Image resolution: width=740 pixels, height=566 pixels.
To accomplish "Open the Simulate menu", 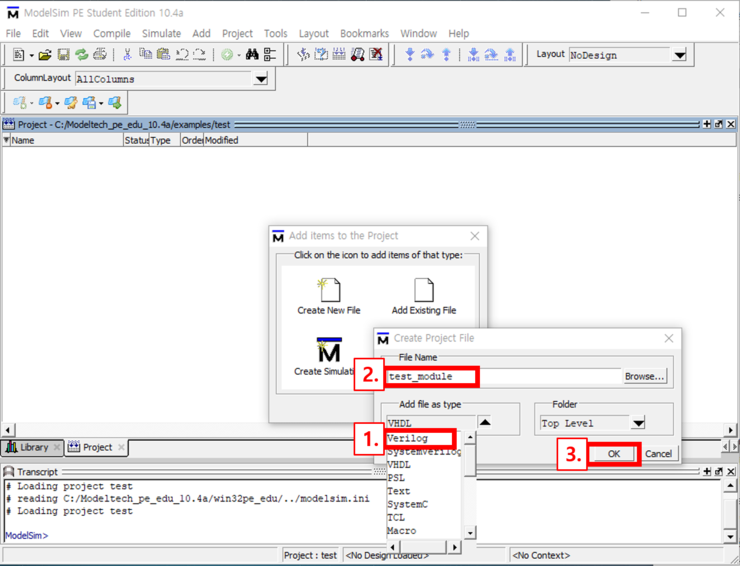I will click(161, 34).
